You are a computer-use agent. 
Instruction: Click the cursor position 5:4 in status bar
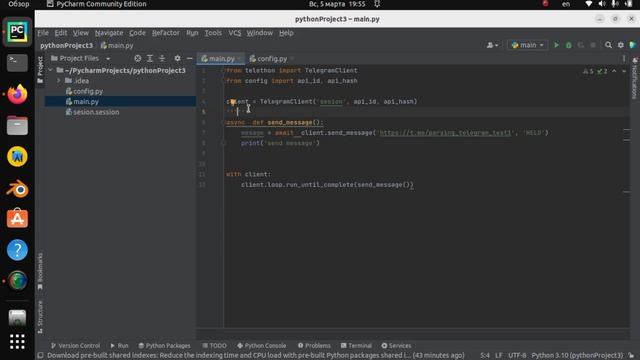click(x=484, y=356)
